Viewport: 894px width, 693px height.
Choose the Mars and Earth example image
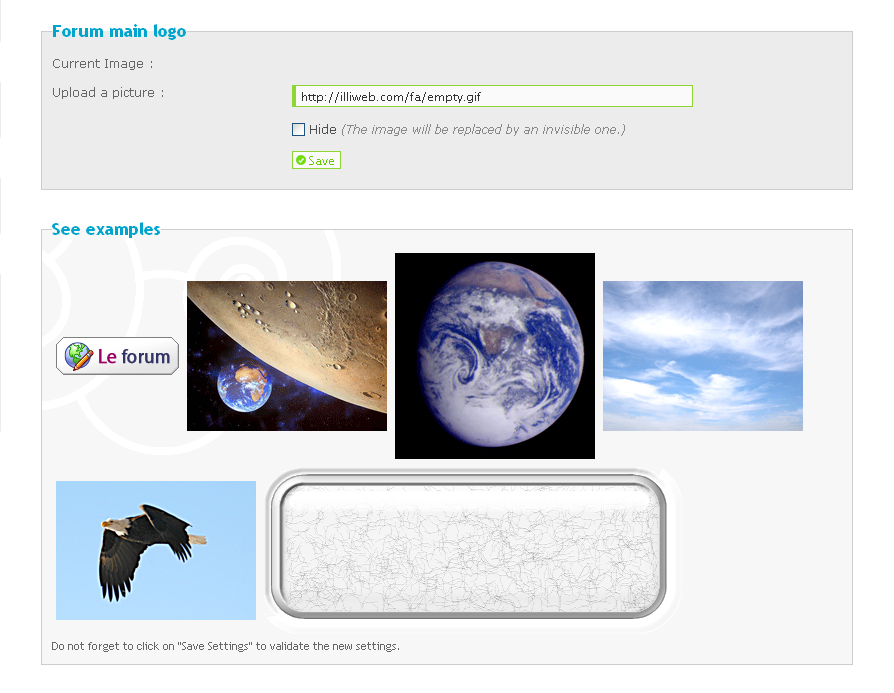coord(287,356)
